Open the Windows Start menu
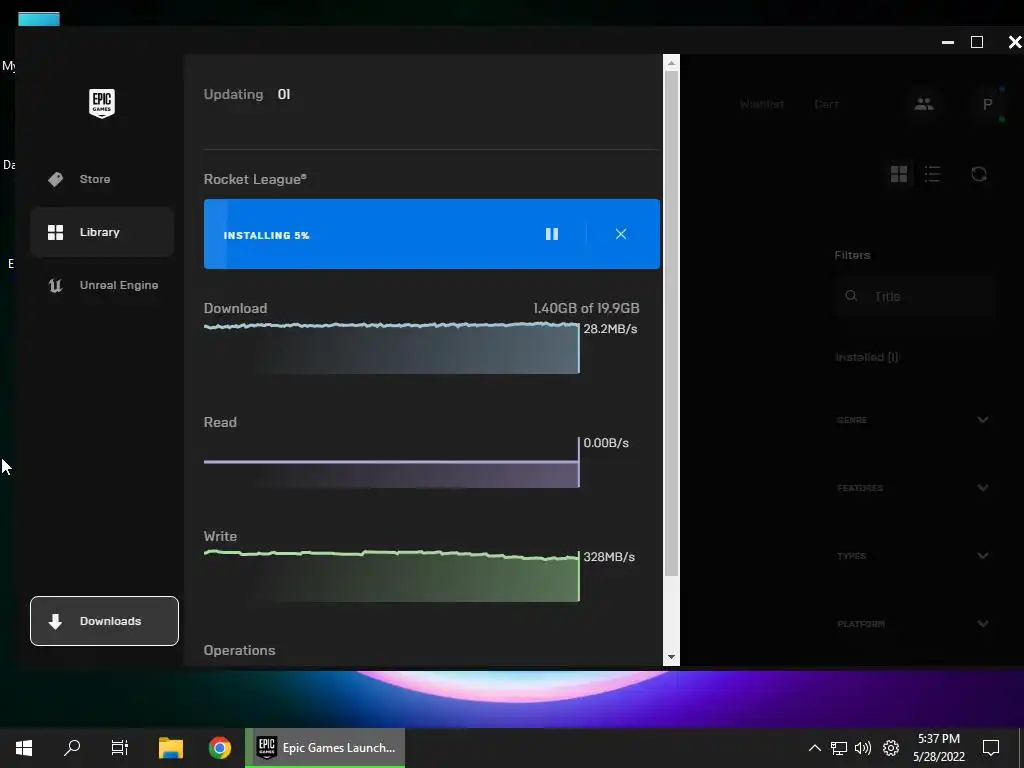This screenshot has height=768, width=1024. click(x=24, y=748)
